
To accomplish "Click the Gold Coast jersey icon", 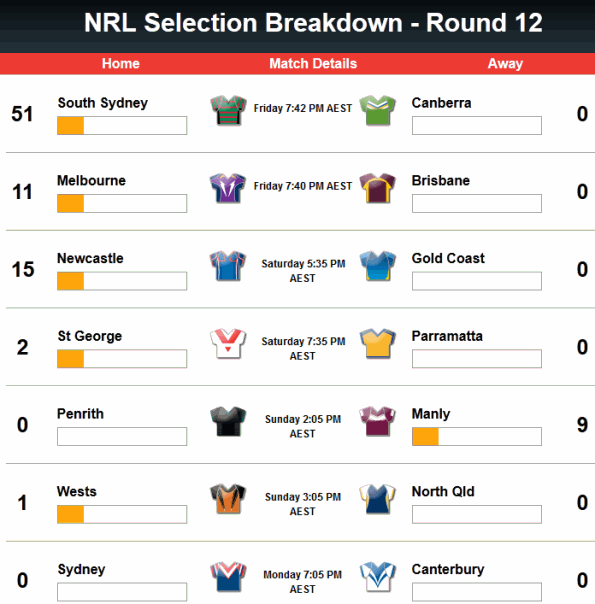I will point(377,266).
